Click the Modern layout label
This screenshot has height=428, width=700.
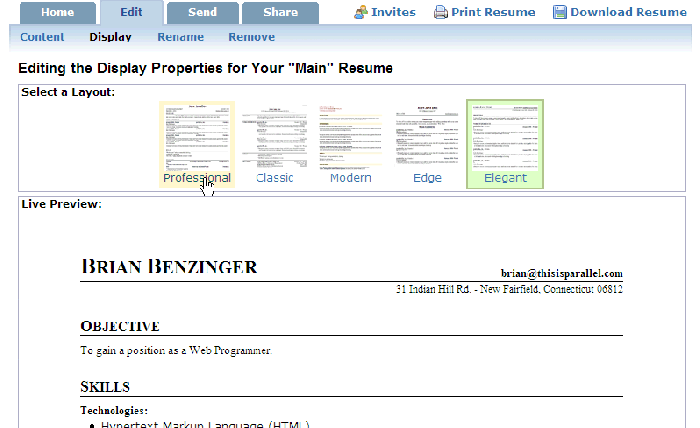[x=351, y=178]
